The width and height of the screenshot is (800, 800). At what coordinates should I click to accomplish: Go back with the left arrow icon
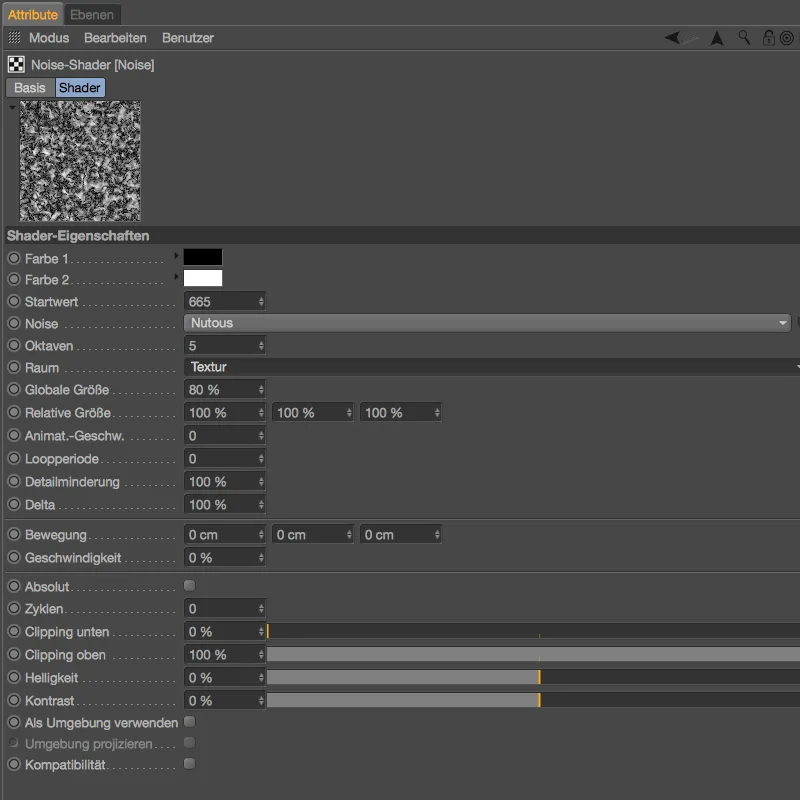coord(672,38)
